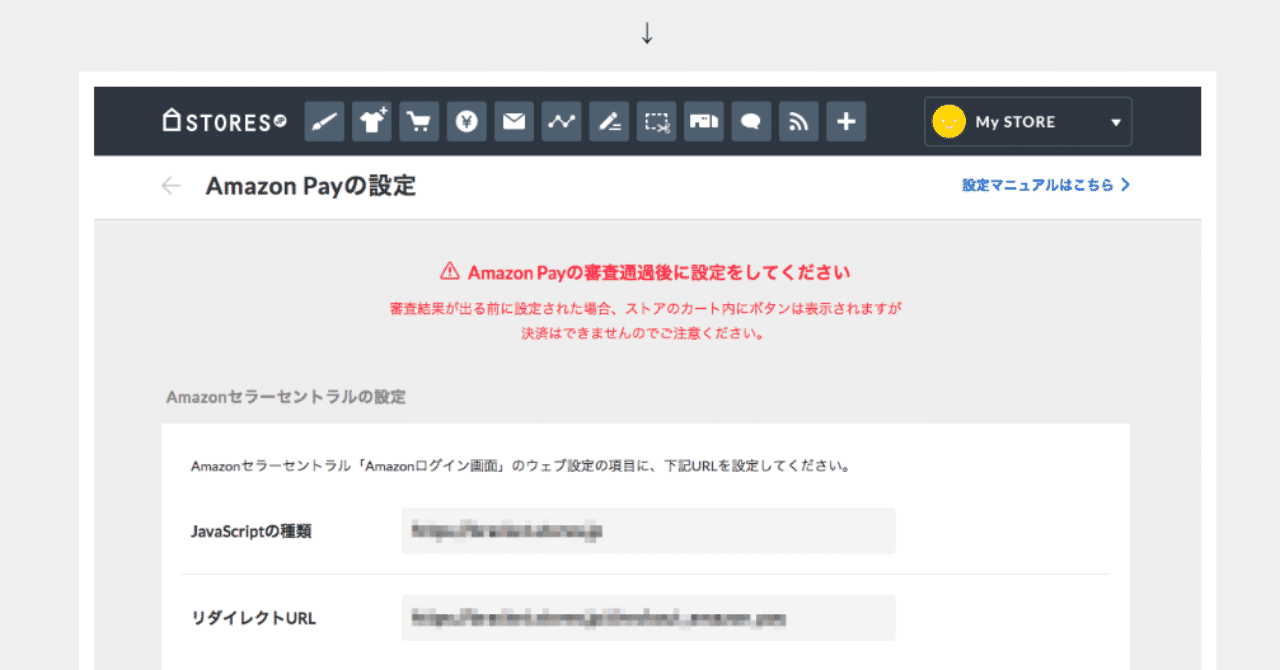
Task: Open the plus add-on features icon
Action: (x=846, y=121)
